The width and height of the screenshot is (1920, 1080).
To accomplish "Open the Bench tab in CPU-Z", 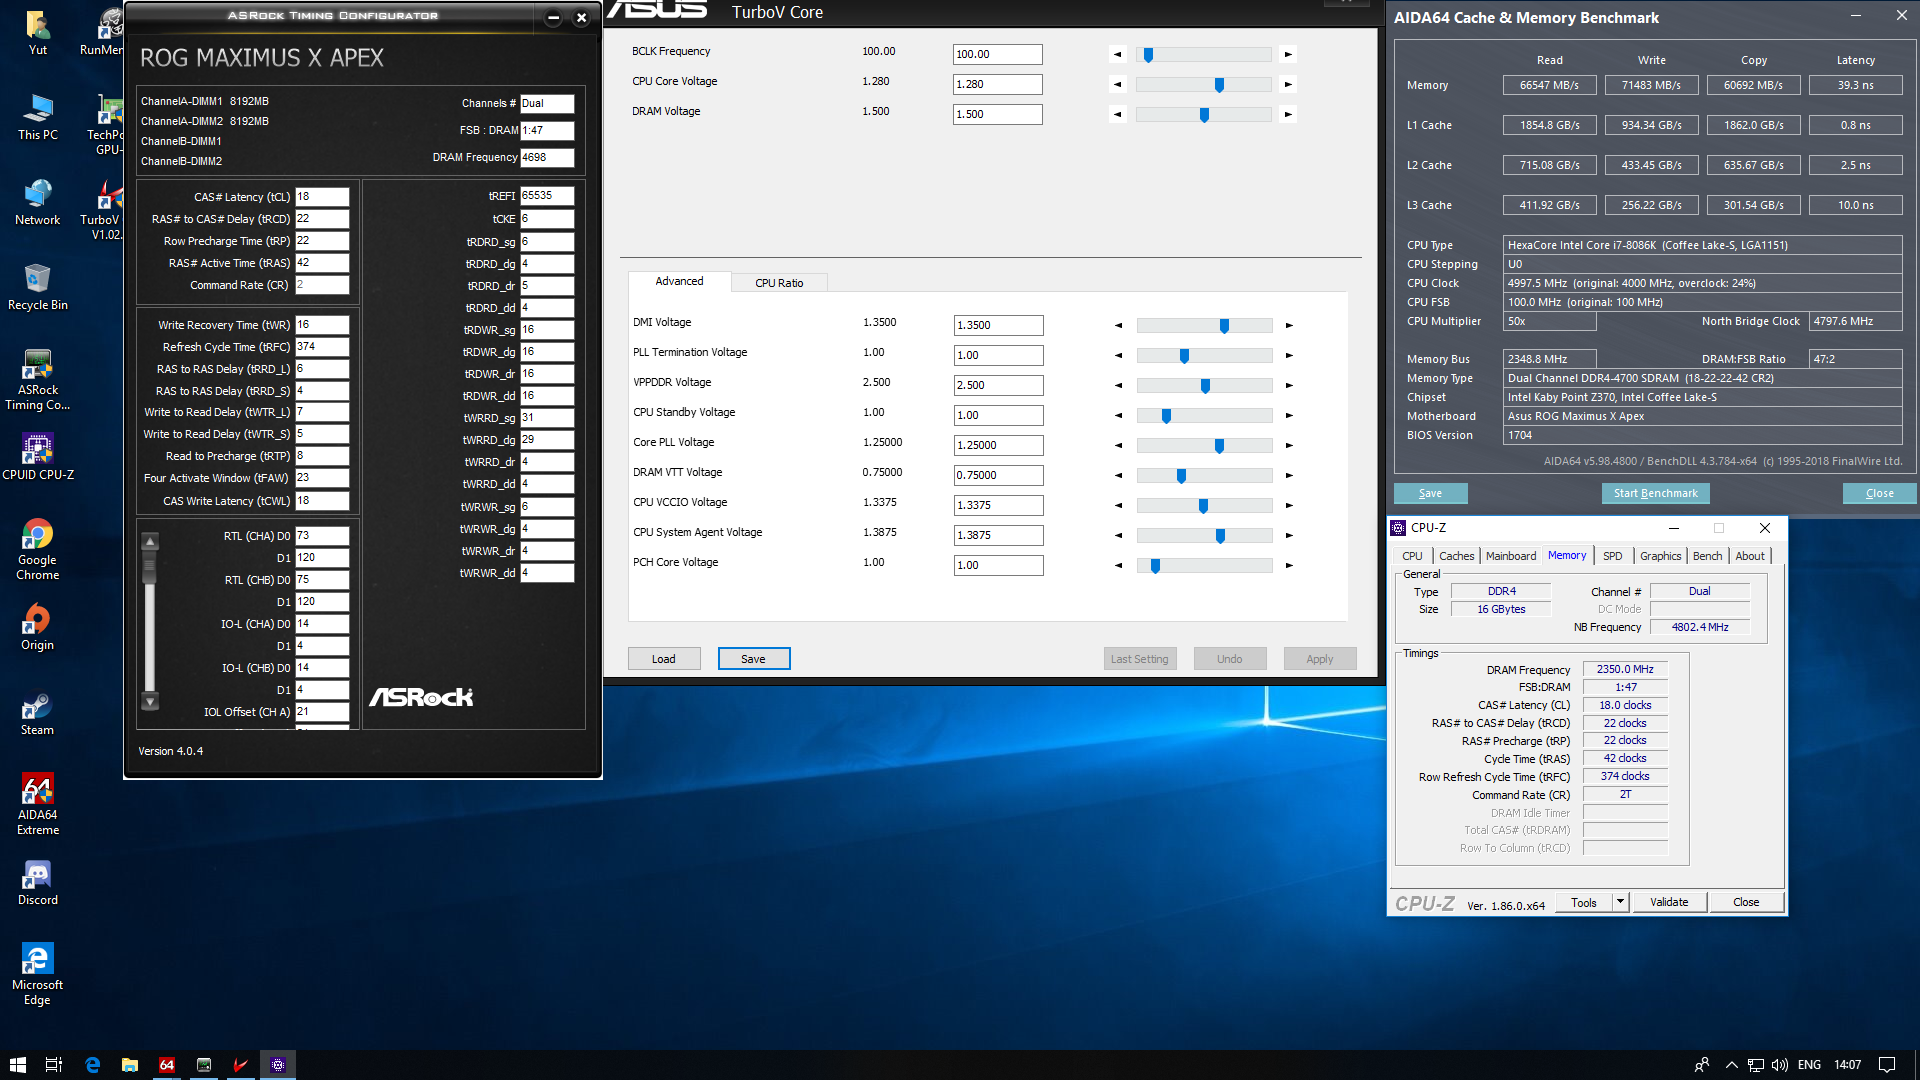I will point(1707,556).
